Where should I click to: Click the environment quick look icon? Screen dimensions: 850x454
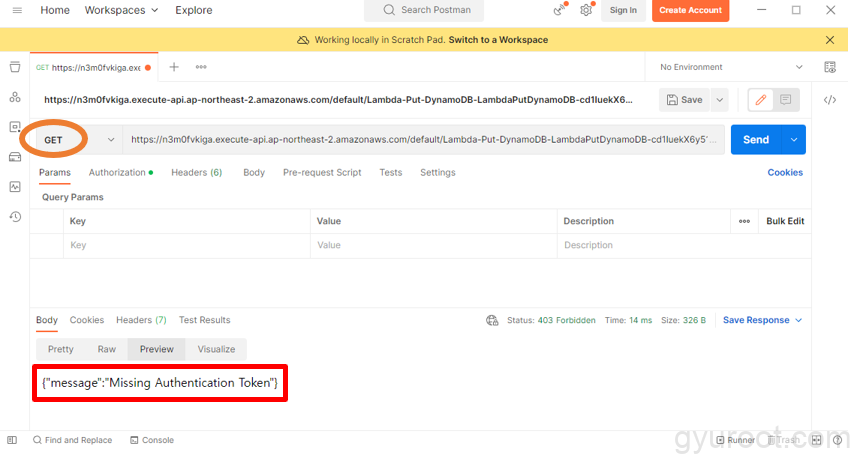[x=830, y=67]
